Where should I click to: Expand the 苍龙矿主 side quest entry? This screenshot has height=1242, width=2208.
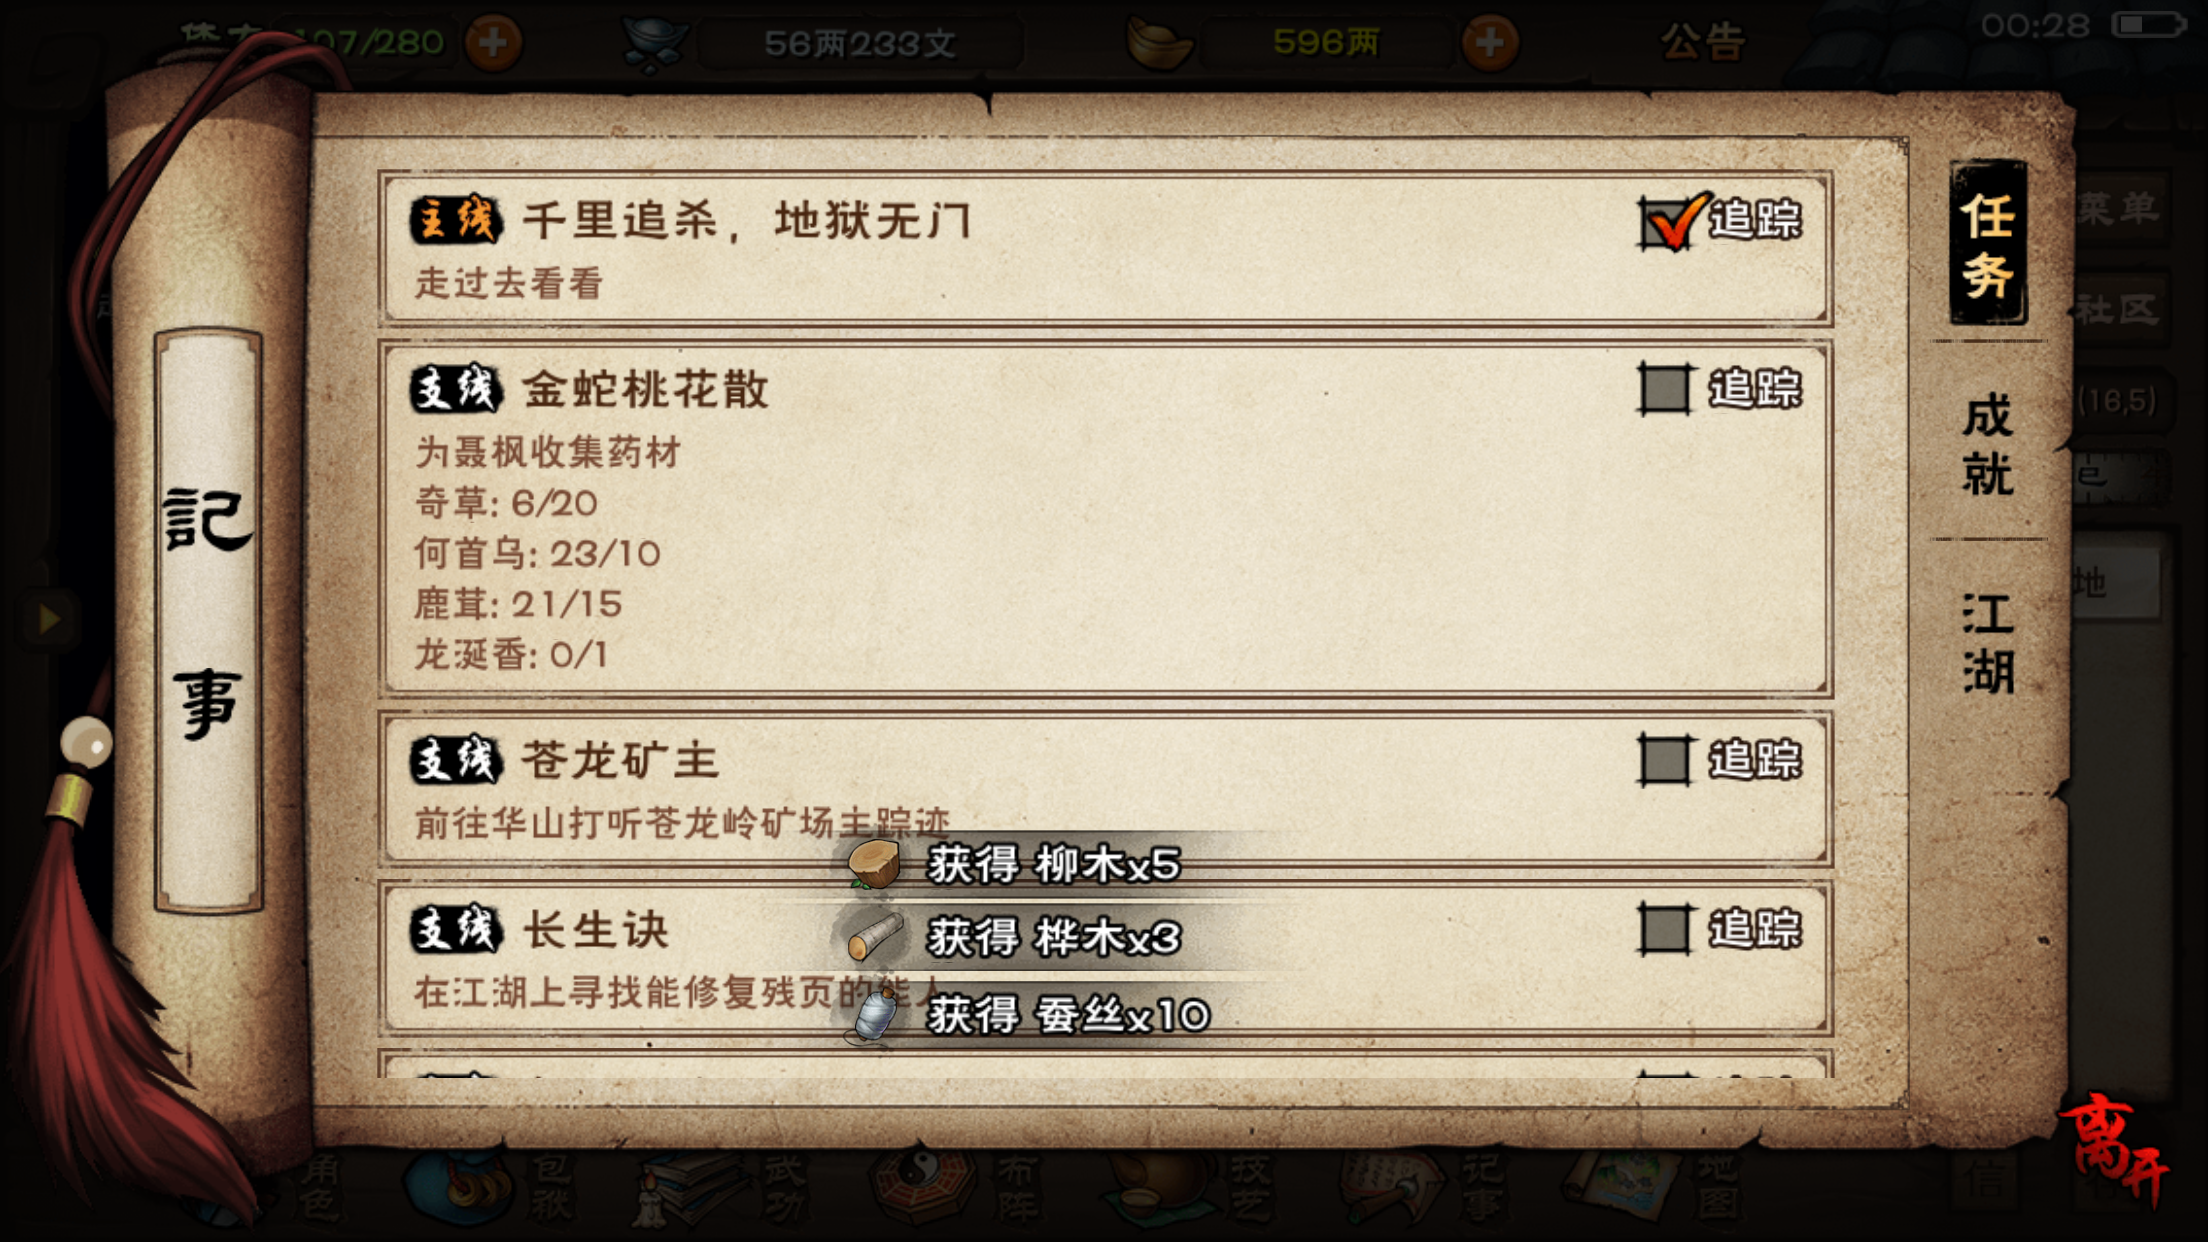point(1105,789)
